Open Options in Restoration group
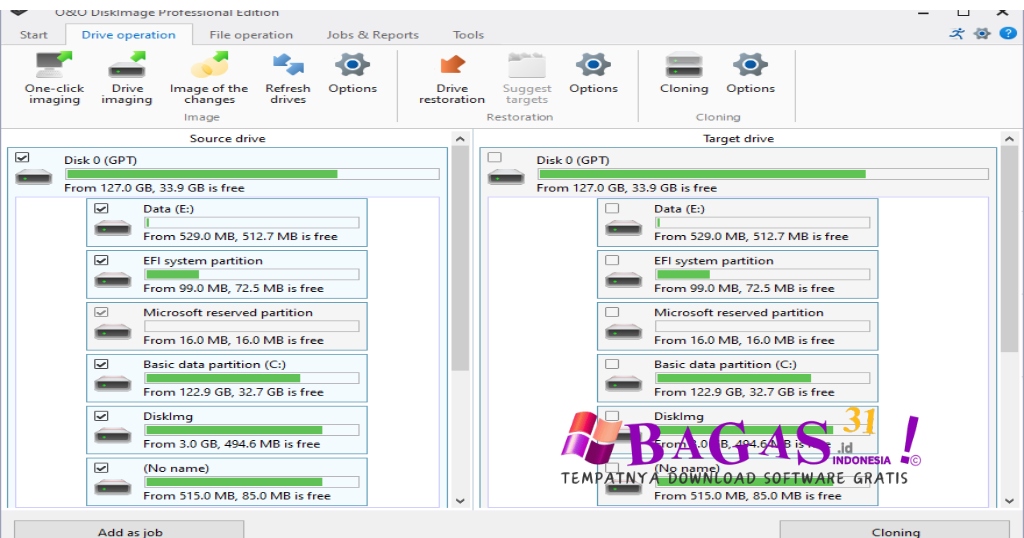This screenshot has width=1024, height=538. (593, 73)
